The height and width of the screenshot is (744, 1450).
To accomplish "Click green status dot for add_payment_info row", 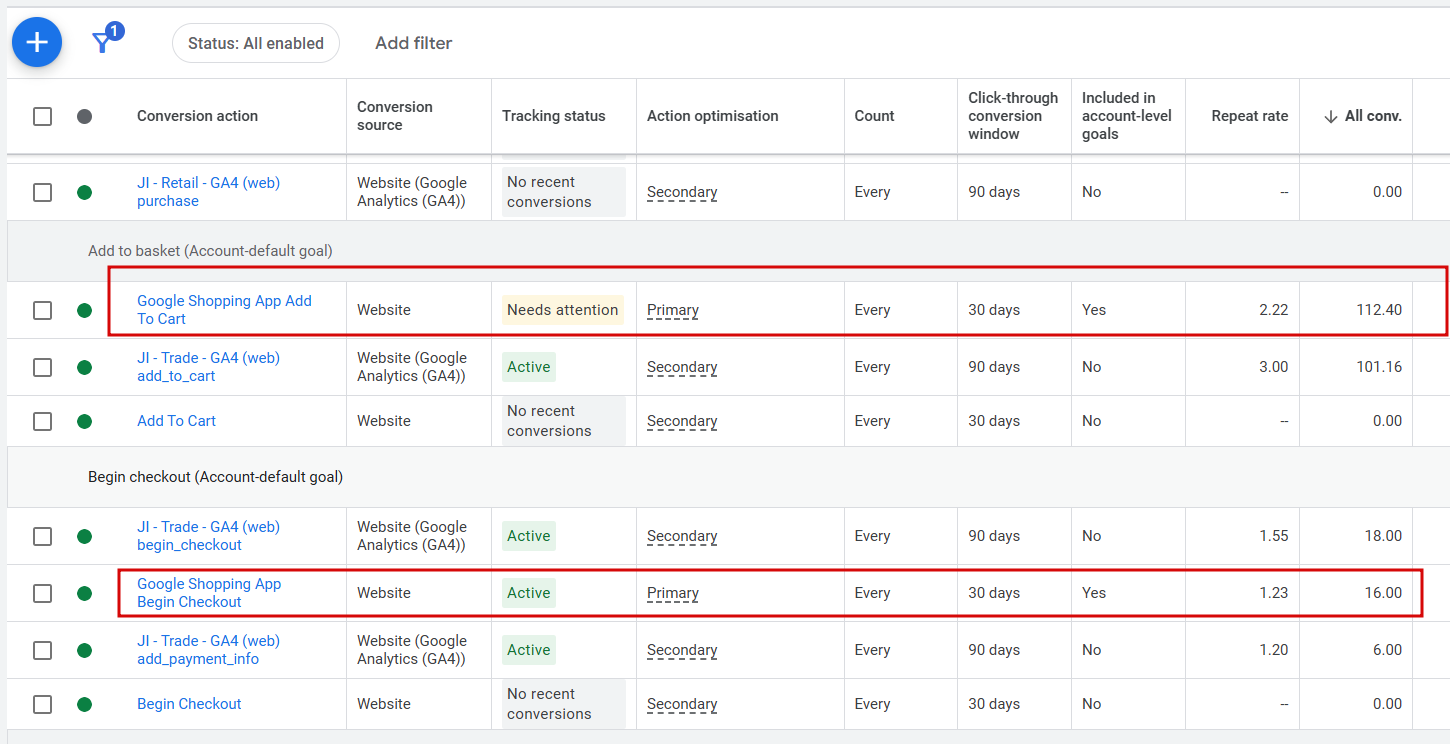I will coord(84,650).
